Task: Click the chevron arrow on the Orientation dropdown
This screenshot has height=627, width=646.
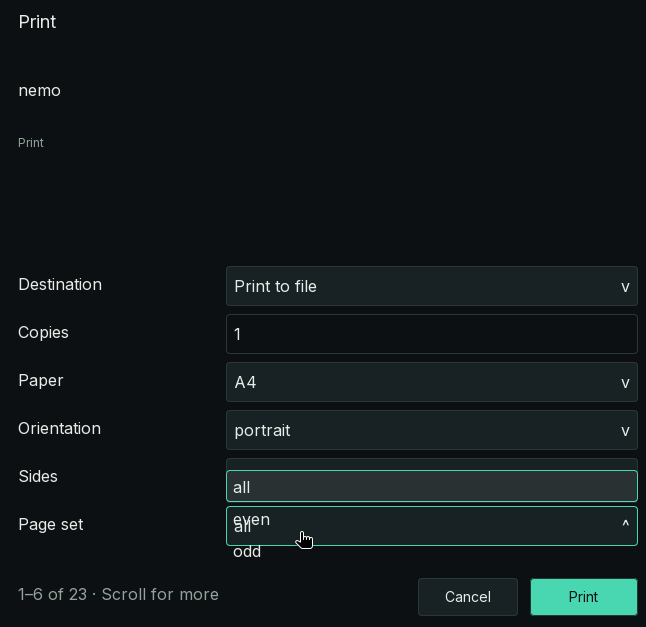Action: [x=625, y=431]
